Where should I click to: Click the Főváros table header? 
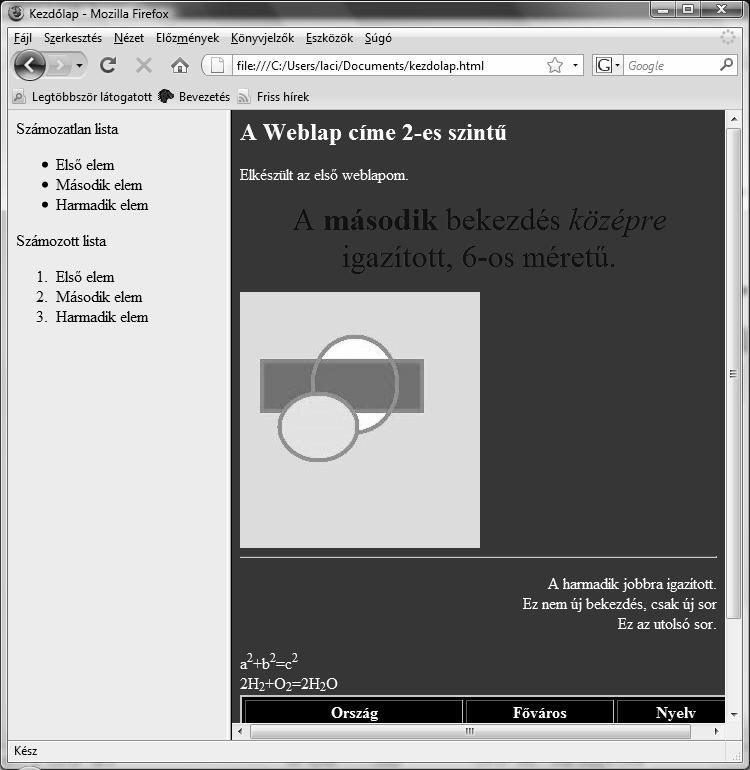click(x=539, y=713)
